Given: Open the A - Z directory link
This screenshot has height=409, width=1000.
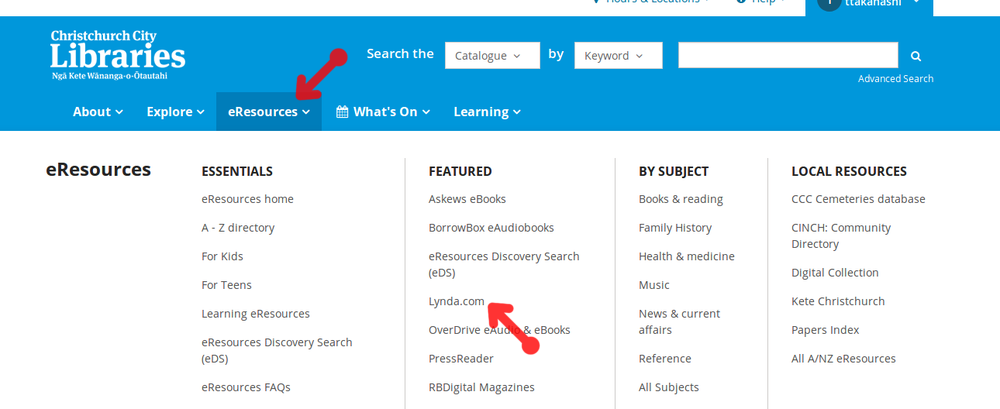Looking at the screenshot, I should [238, 228].
